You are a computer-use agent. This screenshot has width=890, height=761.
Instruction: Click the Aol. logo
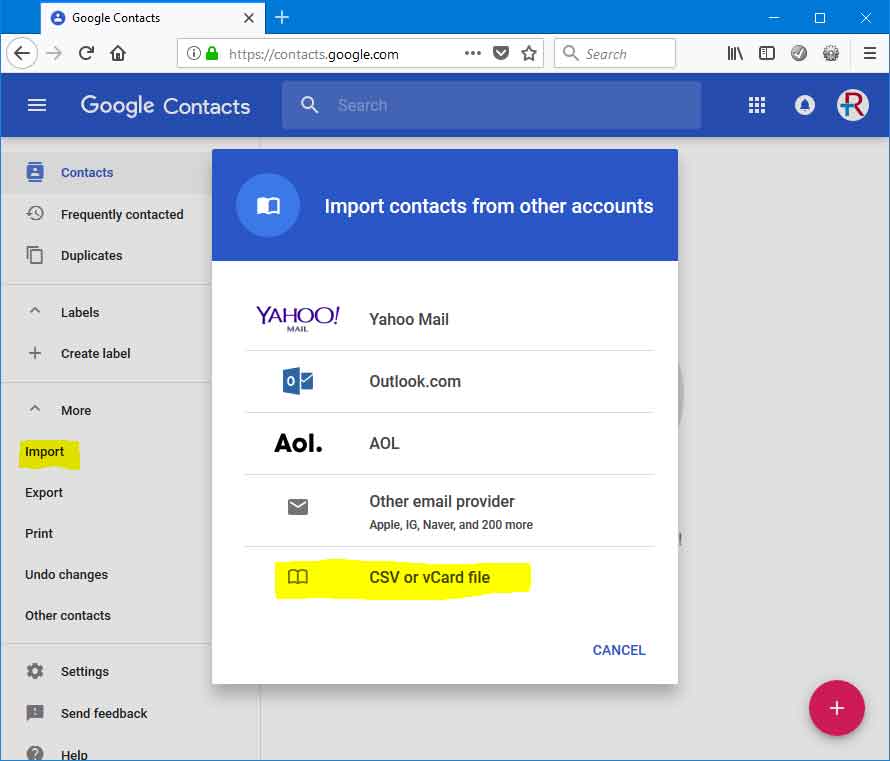pyautogui.click(x=298, y=443)
